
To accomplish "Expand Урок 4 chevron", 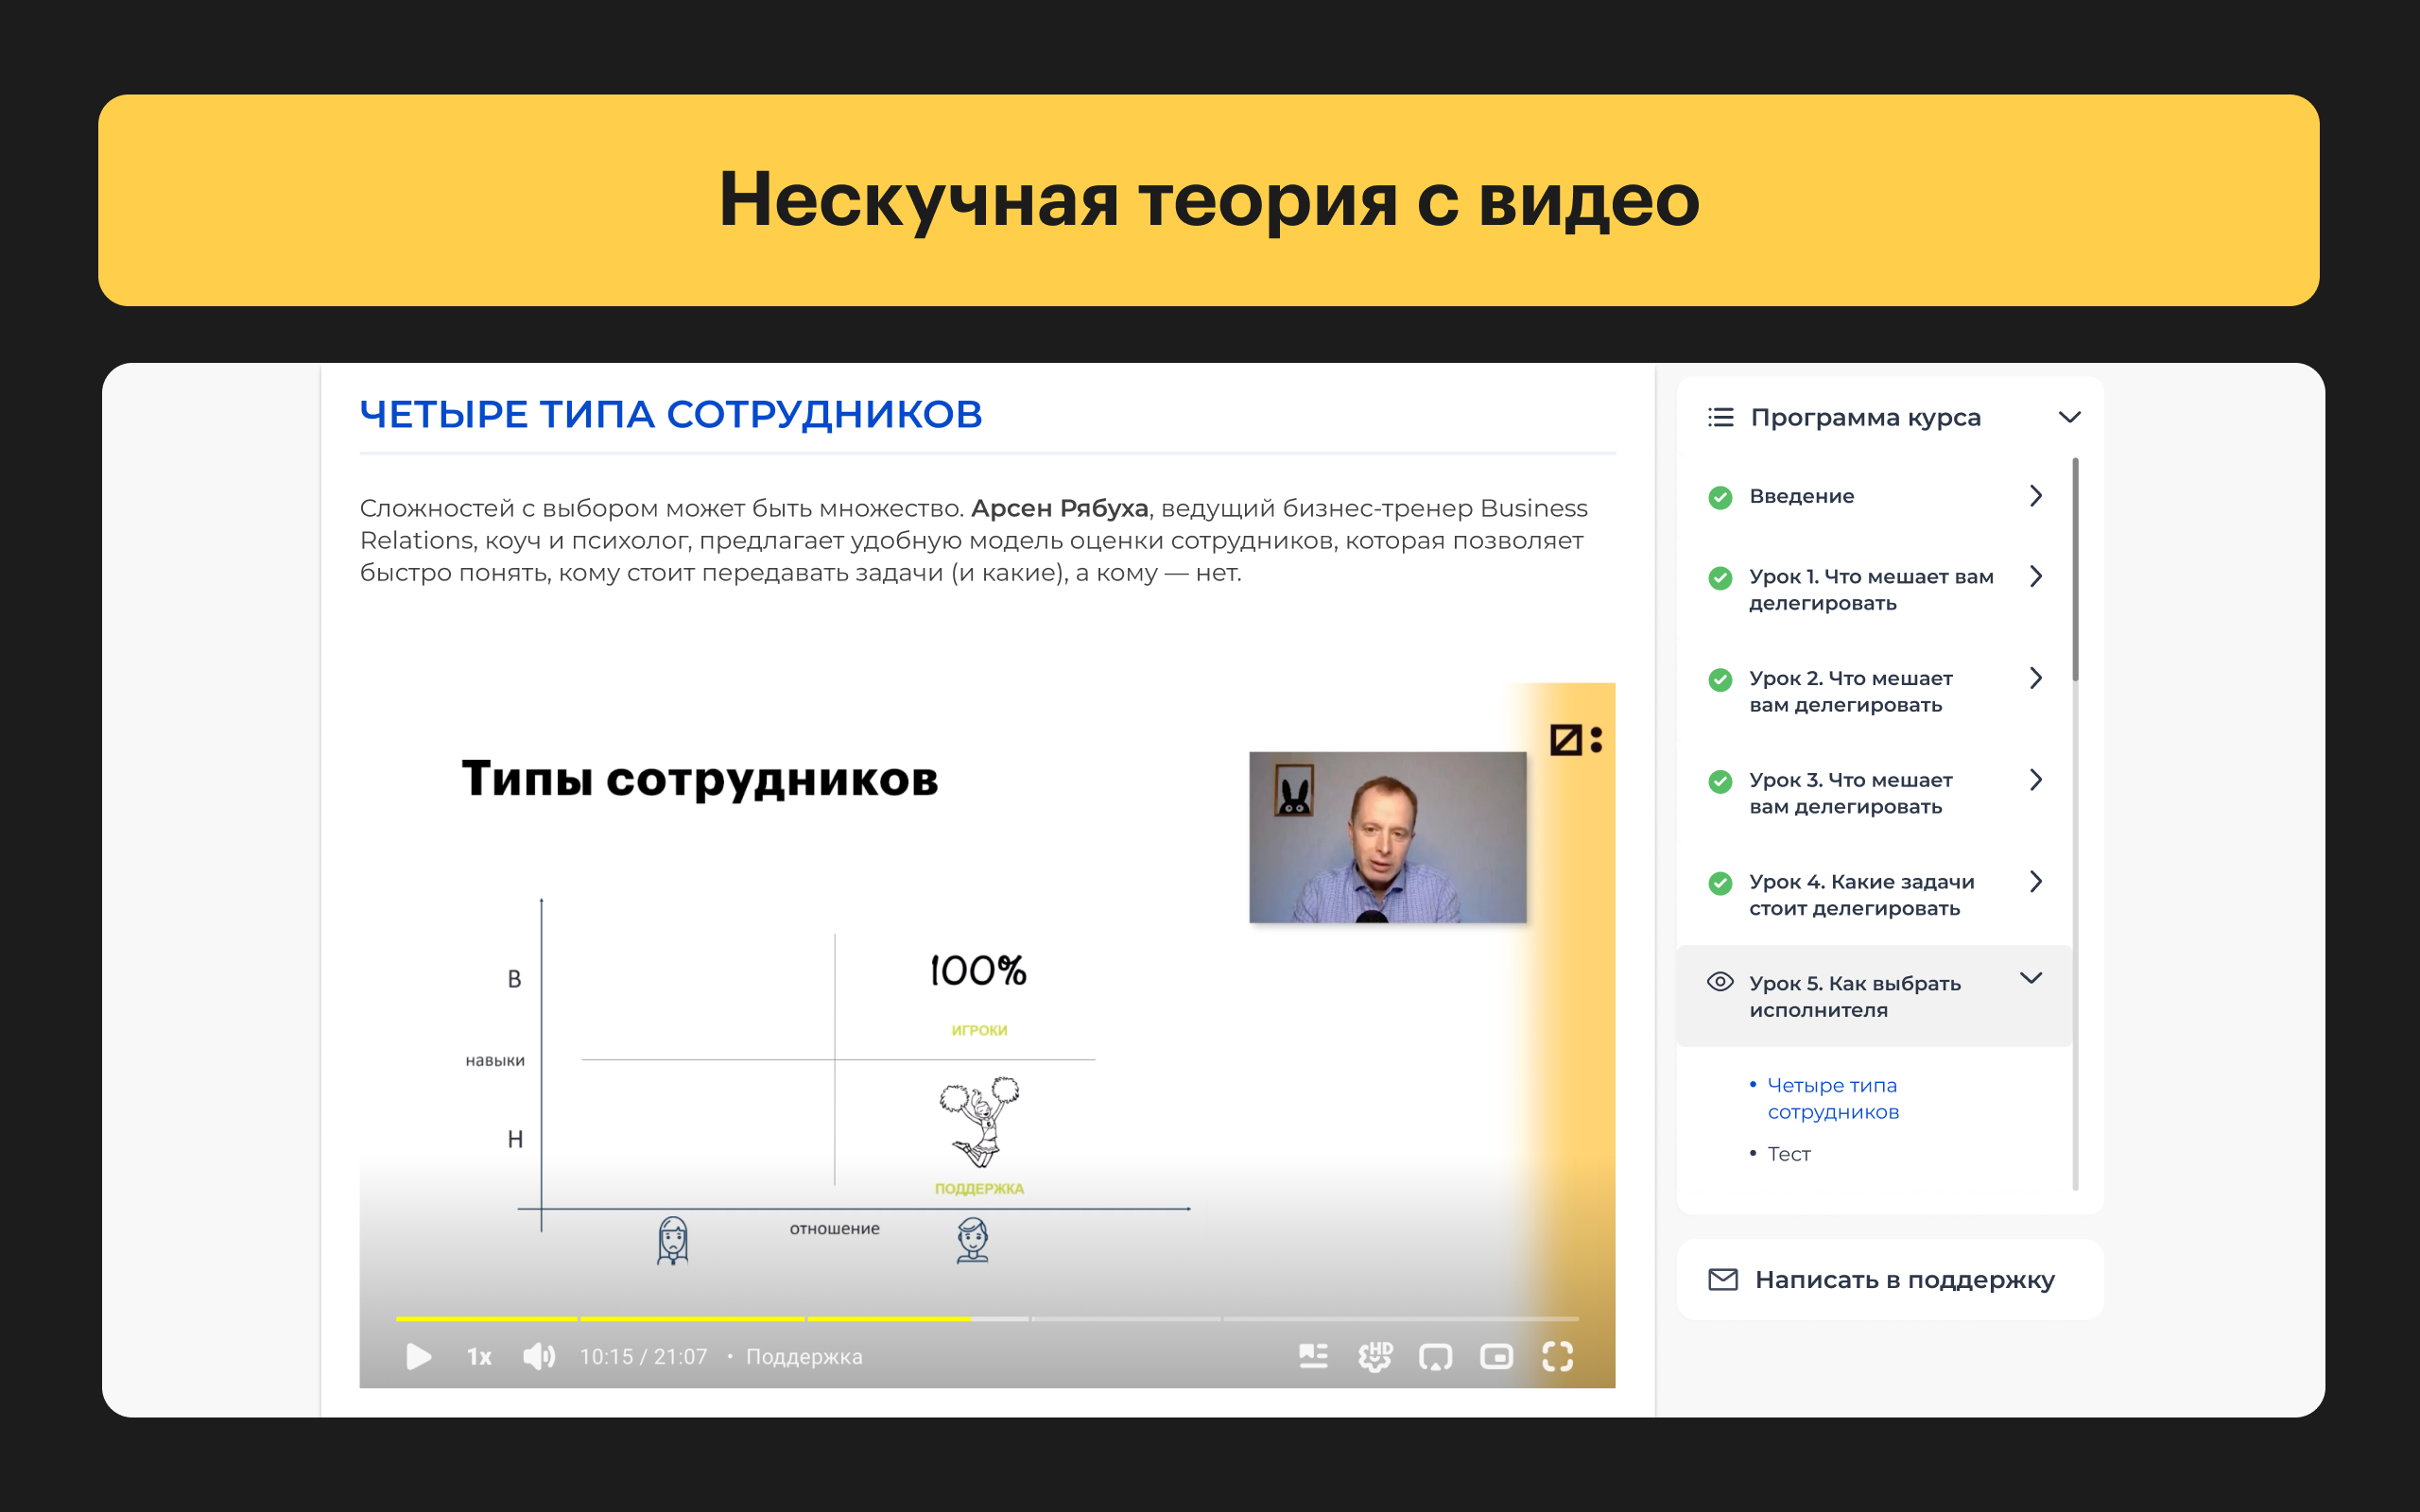I will coord(2035,881).
